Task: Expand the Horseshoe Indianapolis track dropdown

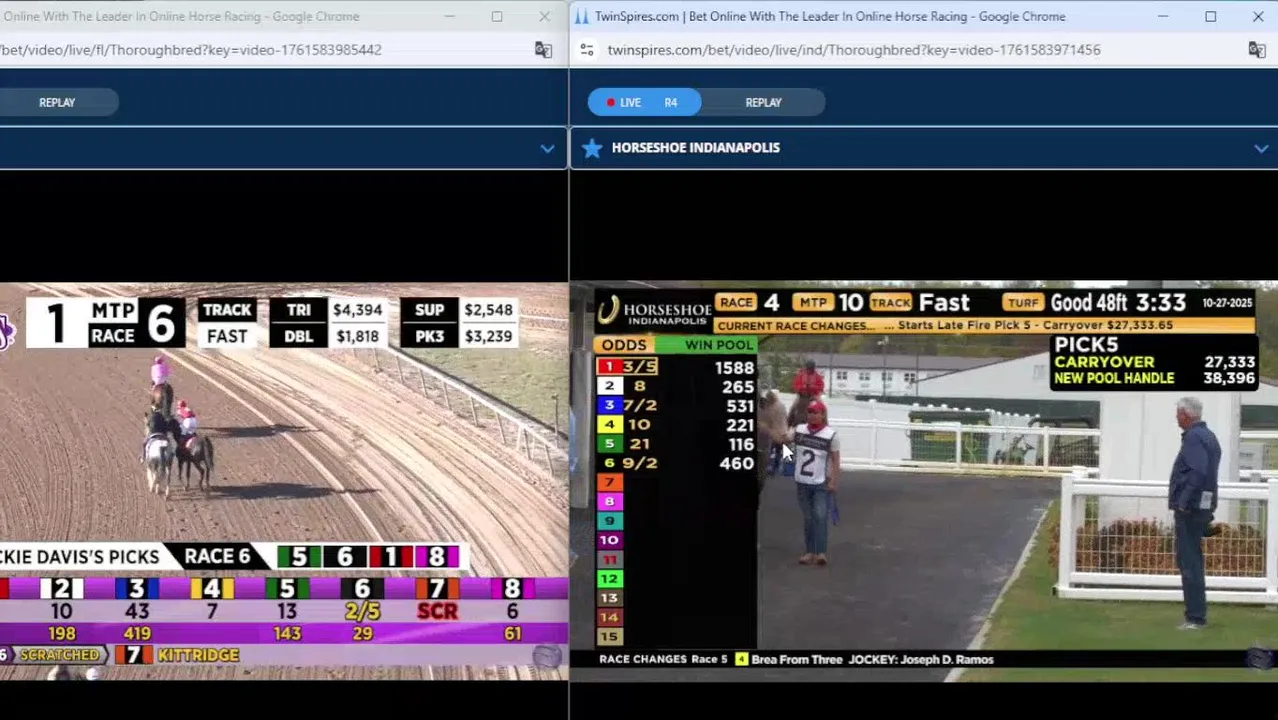Action: pyautogui.click(x=1261, y=148)
